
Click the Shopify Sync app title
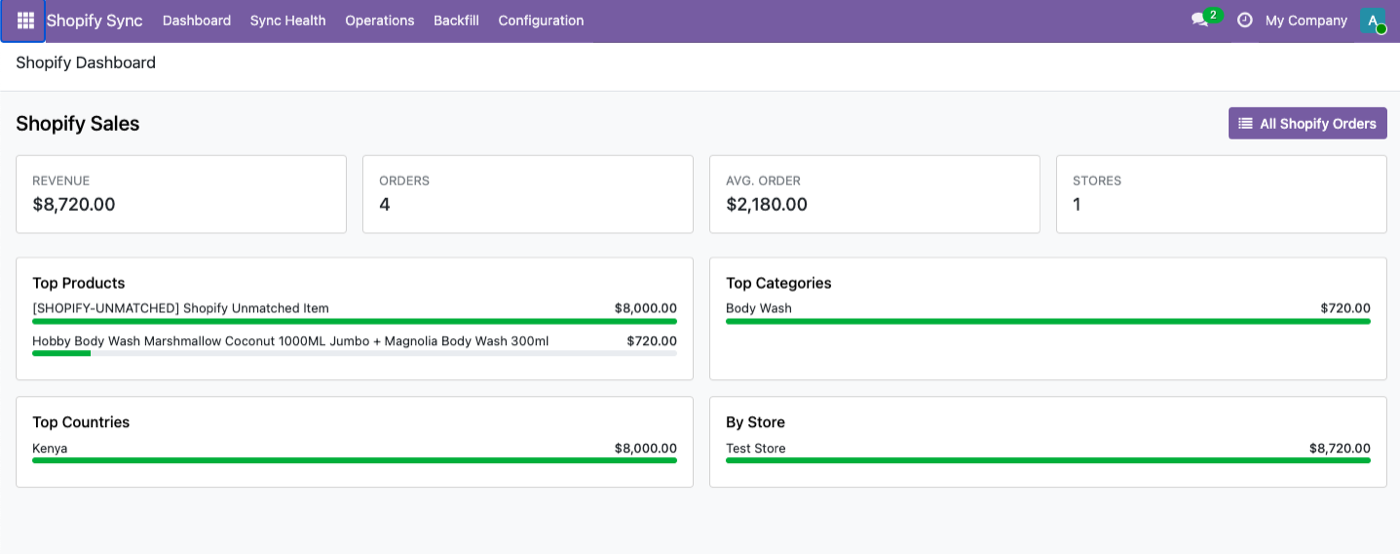94,20
